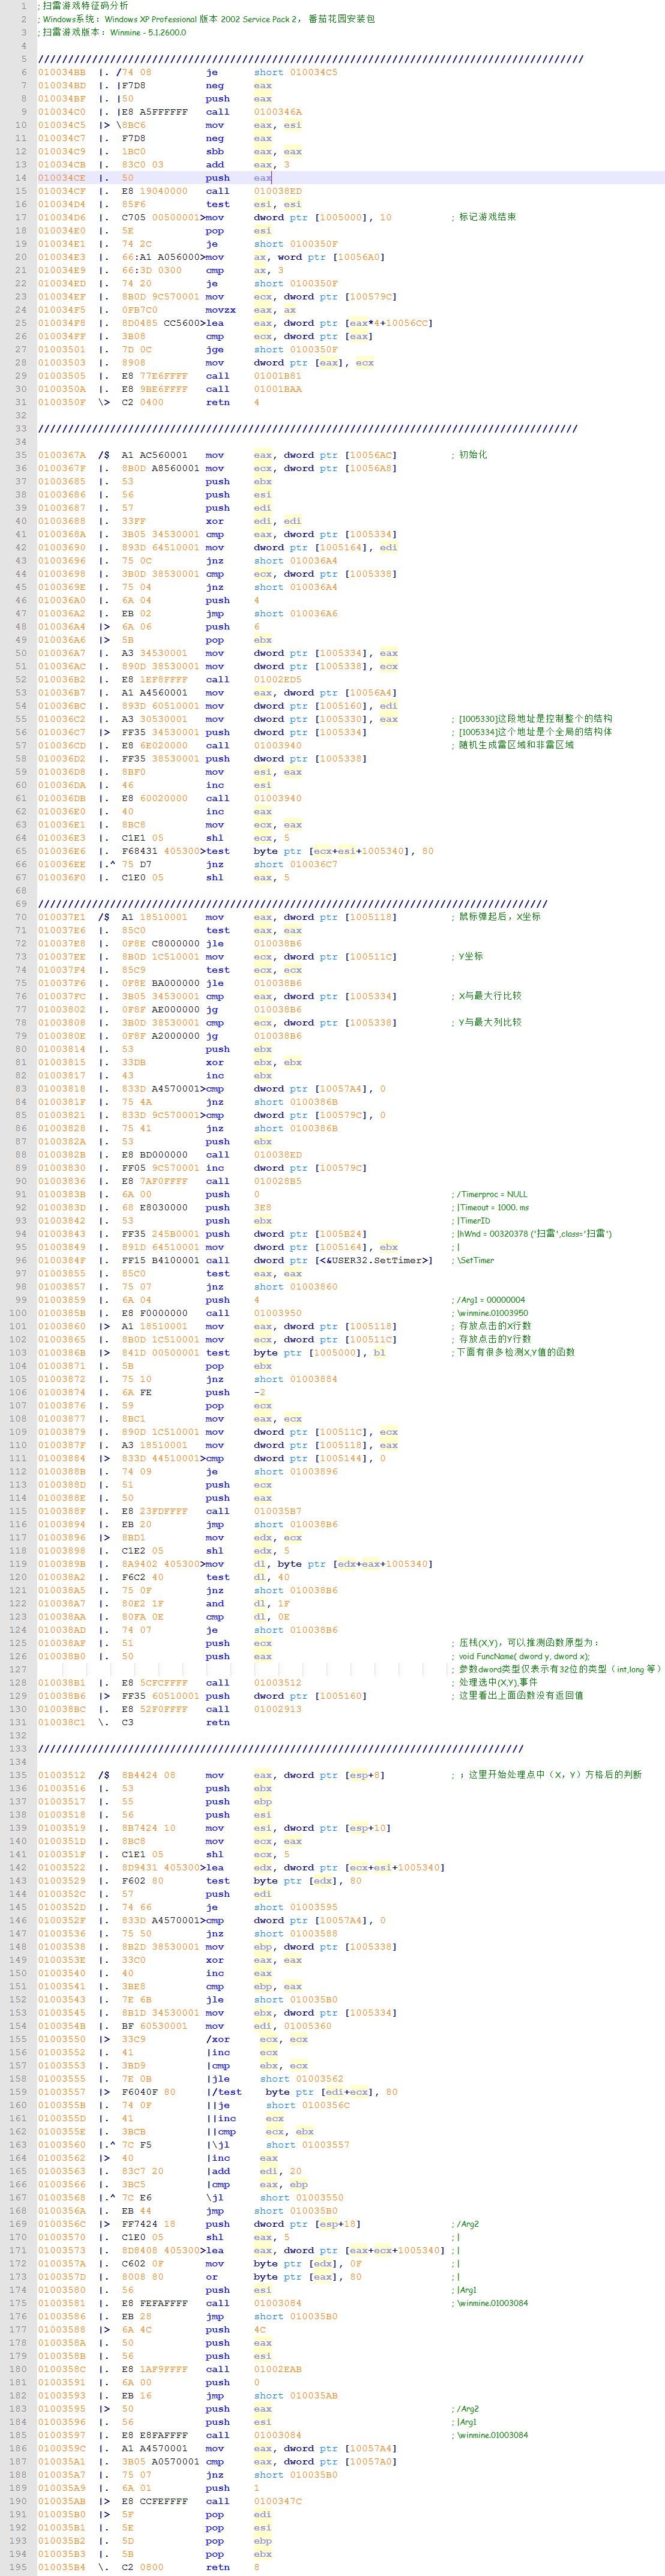Click the comment 'Y与最大列比较'
This screenshot has width=665, height=2576.
click(490, 1023)
